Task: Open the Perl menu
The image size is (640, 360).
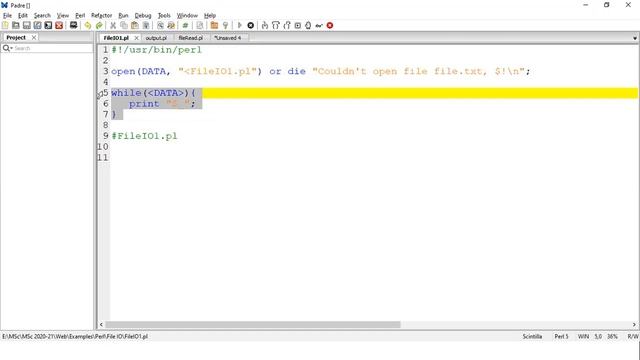Action: point(80,16)
